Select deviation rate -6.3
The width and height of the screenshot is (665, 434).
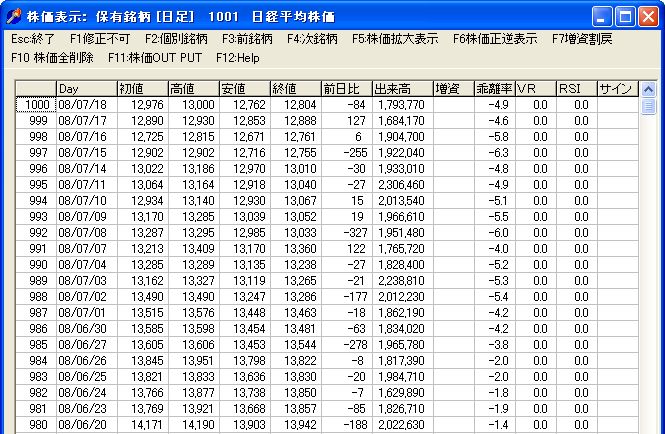(495, 153)
